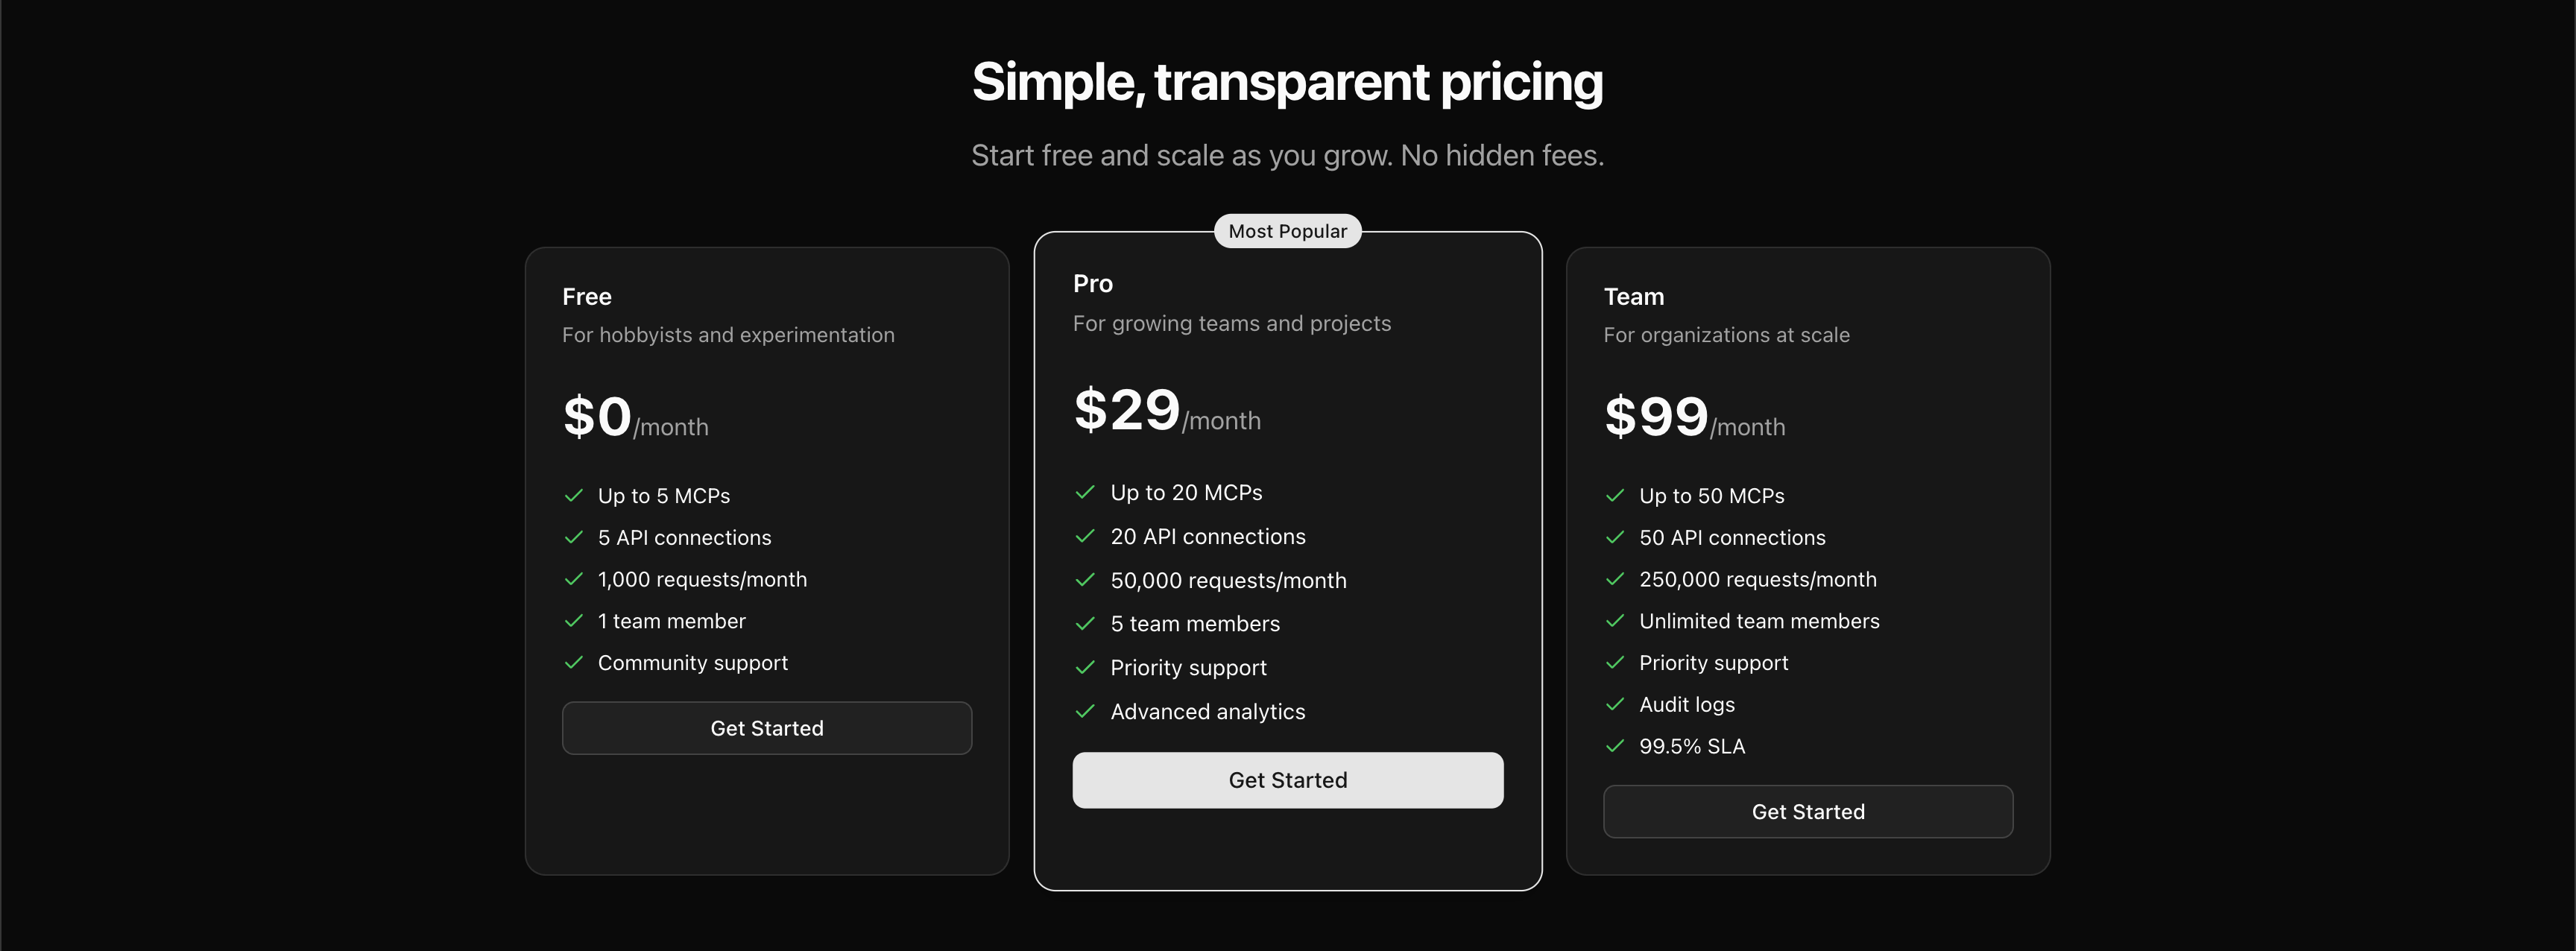Click checkmark beside 99.5% SLA
The image size is (2576, 951).
[1614, 746]
